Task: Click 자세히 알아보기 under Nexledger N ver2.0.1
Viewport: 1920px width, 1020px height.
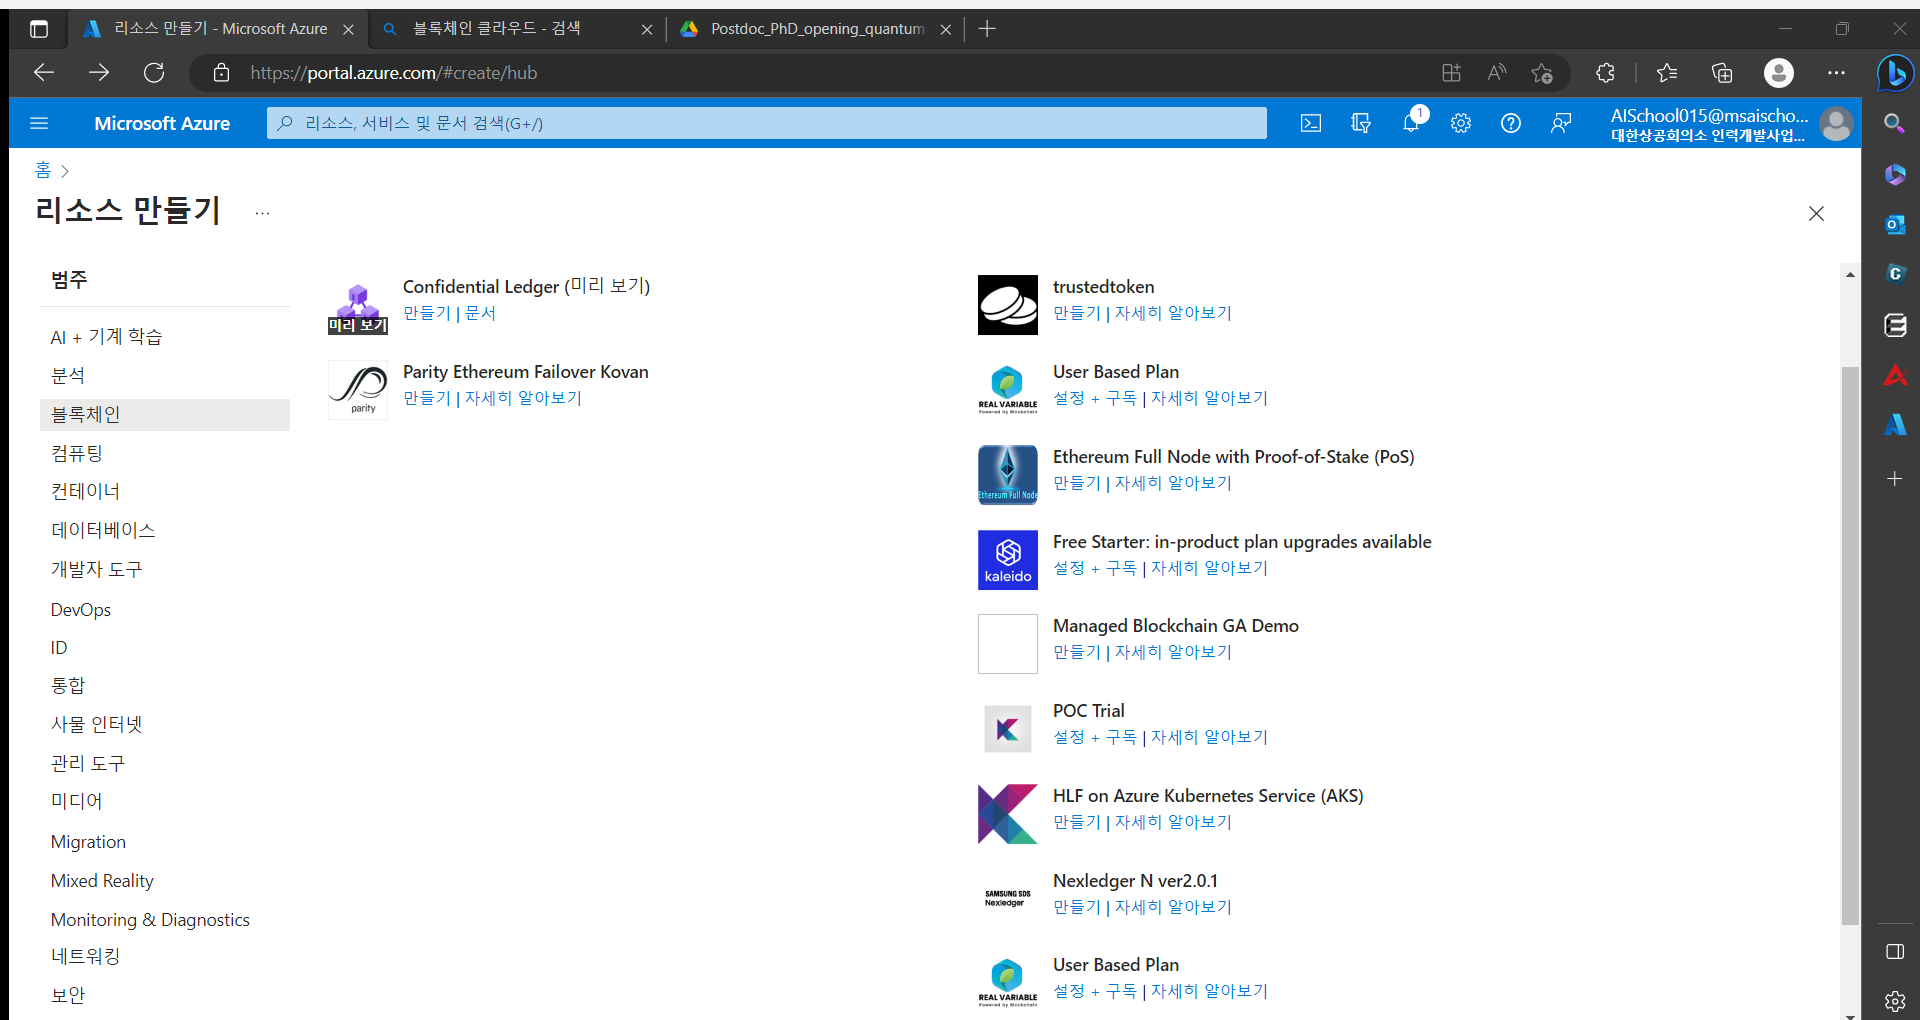Action: [x=1173, y=907]
